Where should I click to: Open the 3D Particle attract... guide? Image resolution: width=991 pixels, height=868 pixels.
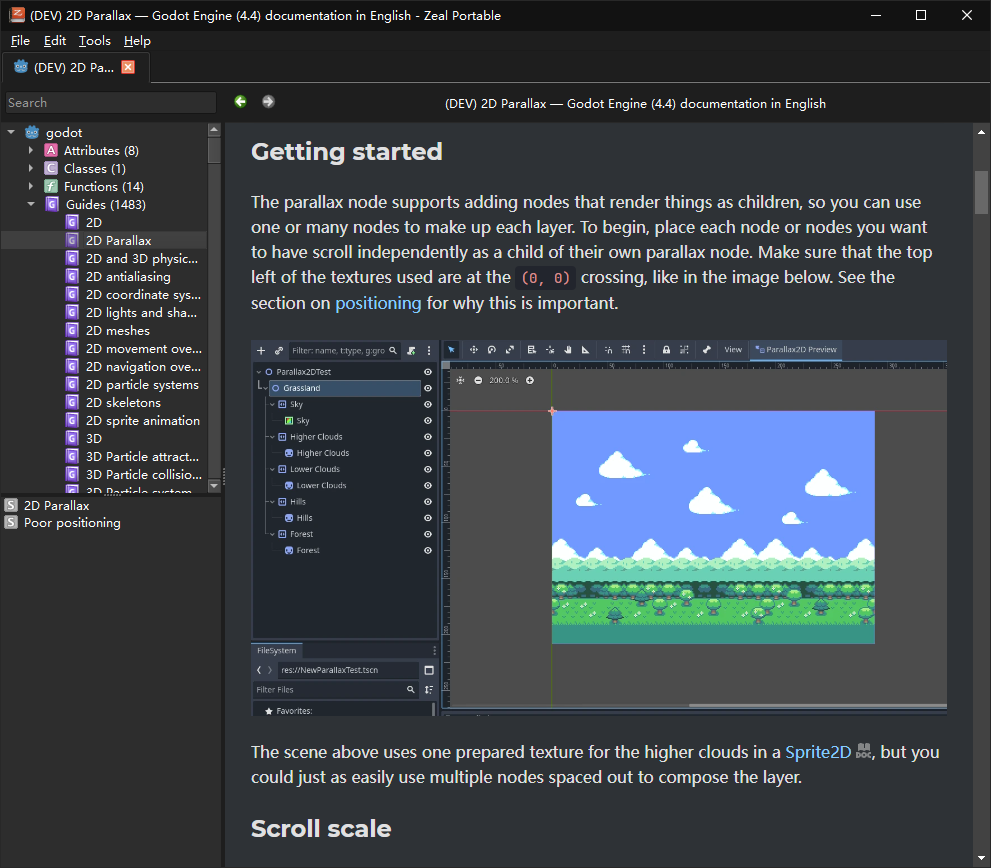click(142, 456)
